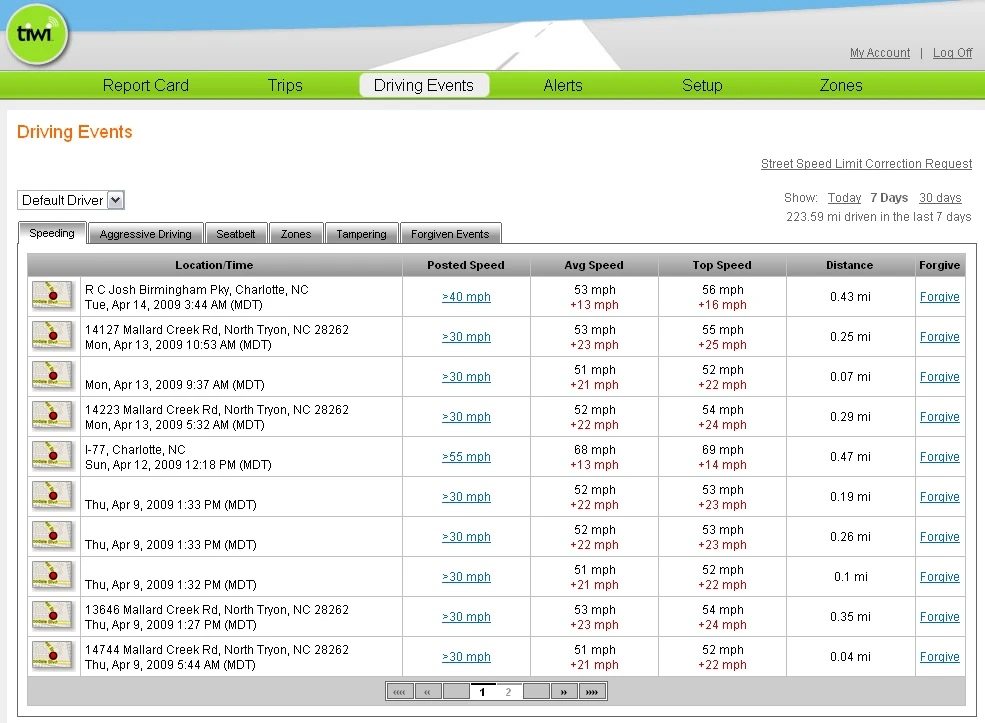Go to next page of results
The height and width of the screenshot is (723, 985).
[564, 692]
